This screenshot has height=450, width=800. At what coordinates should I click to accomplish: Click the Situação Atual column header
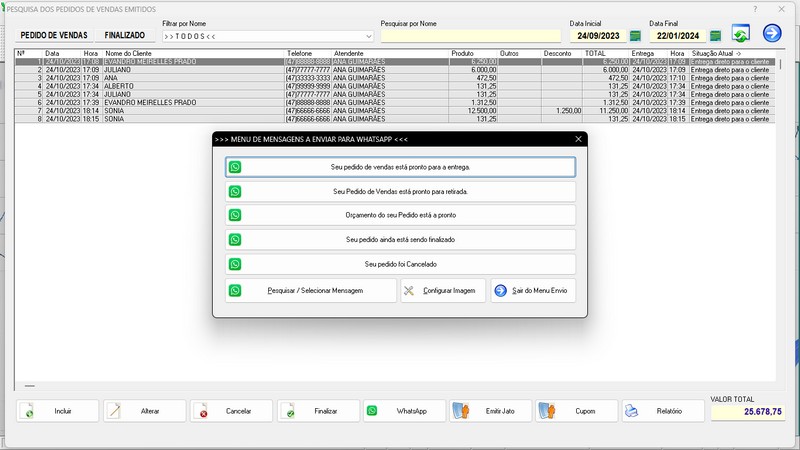(715, 53)
